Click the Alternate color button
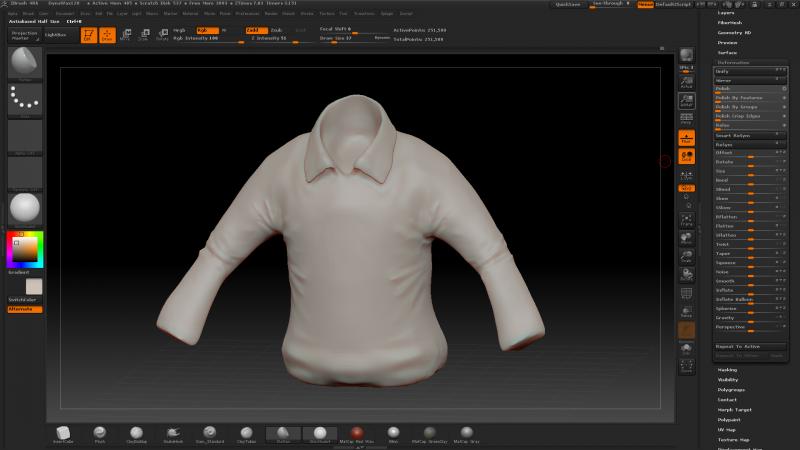800x450 pixels. point(24,309)
